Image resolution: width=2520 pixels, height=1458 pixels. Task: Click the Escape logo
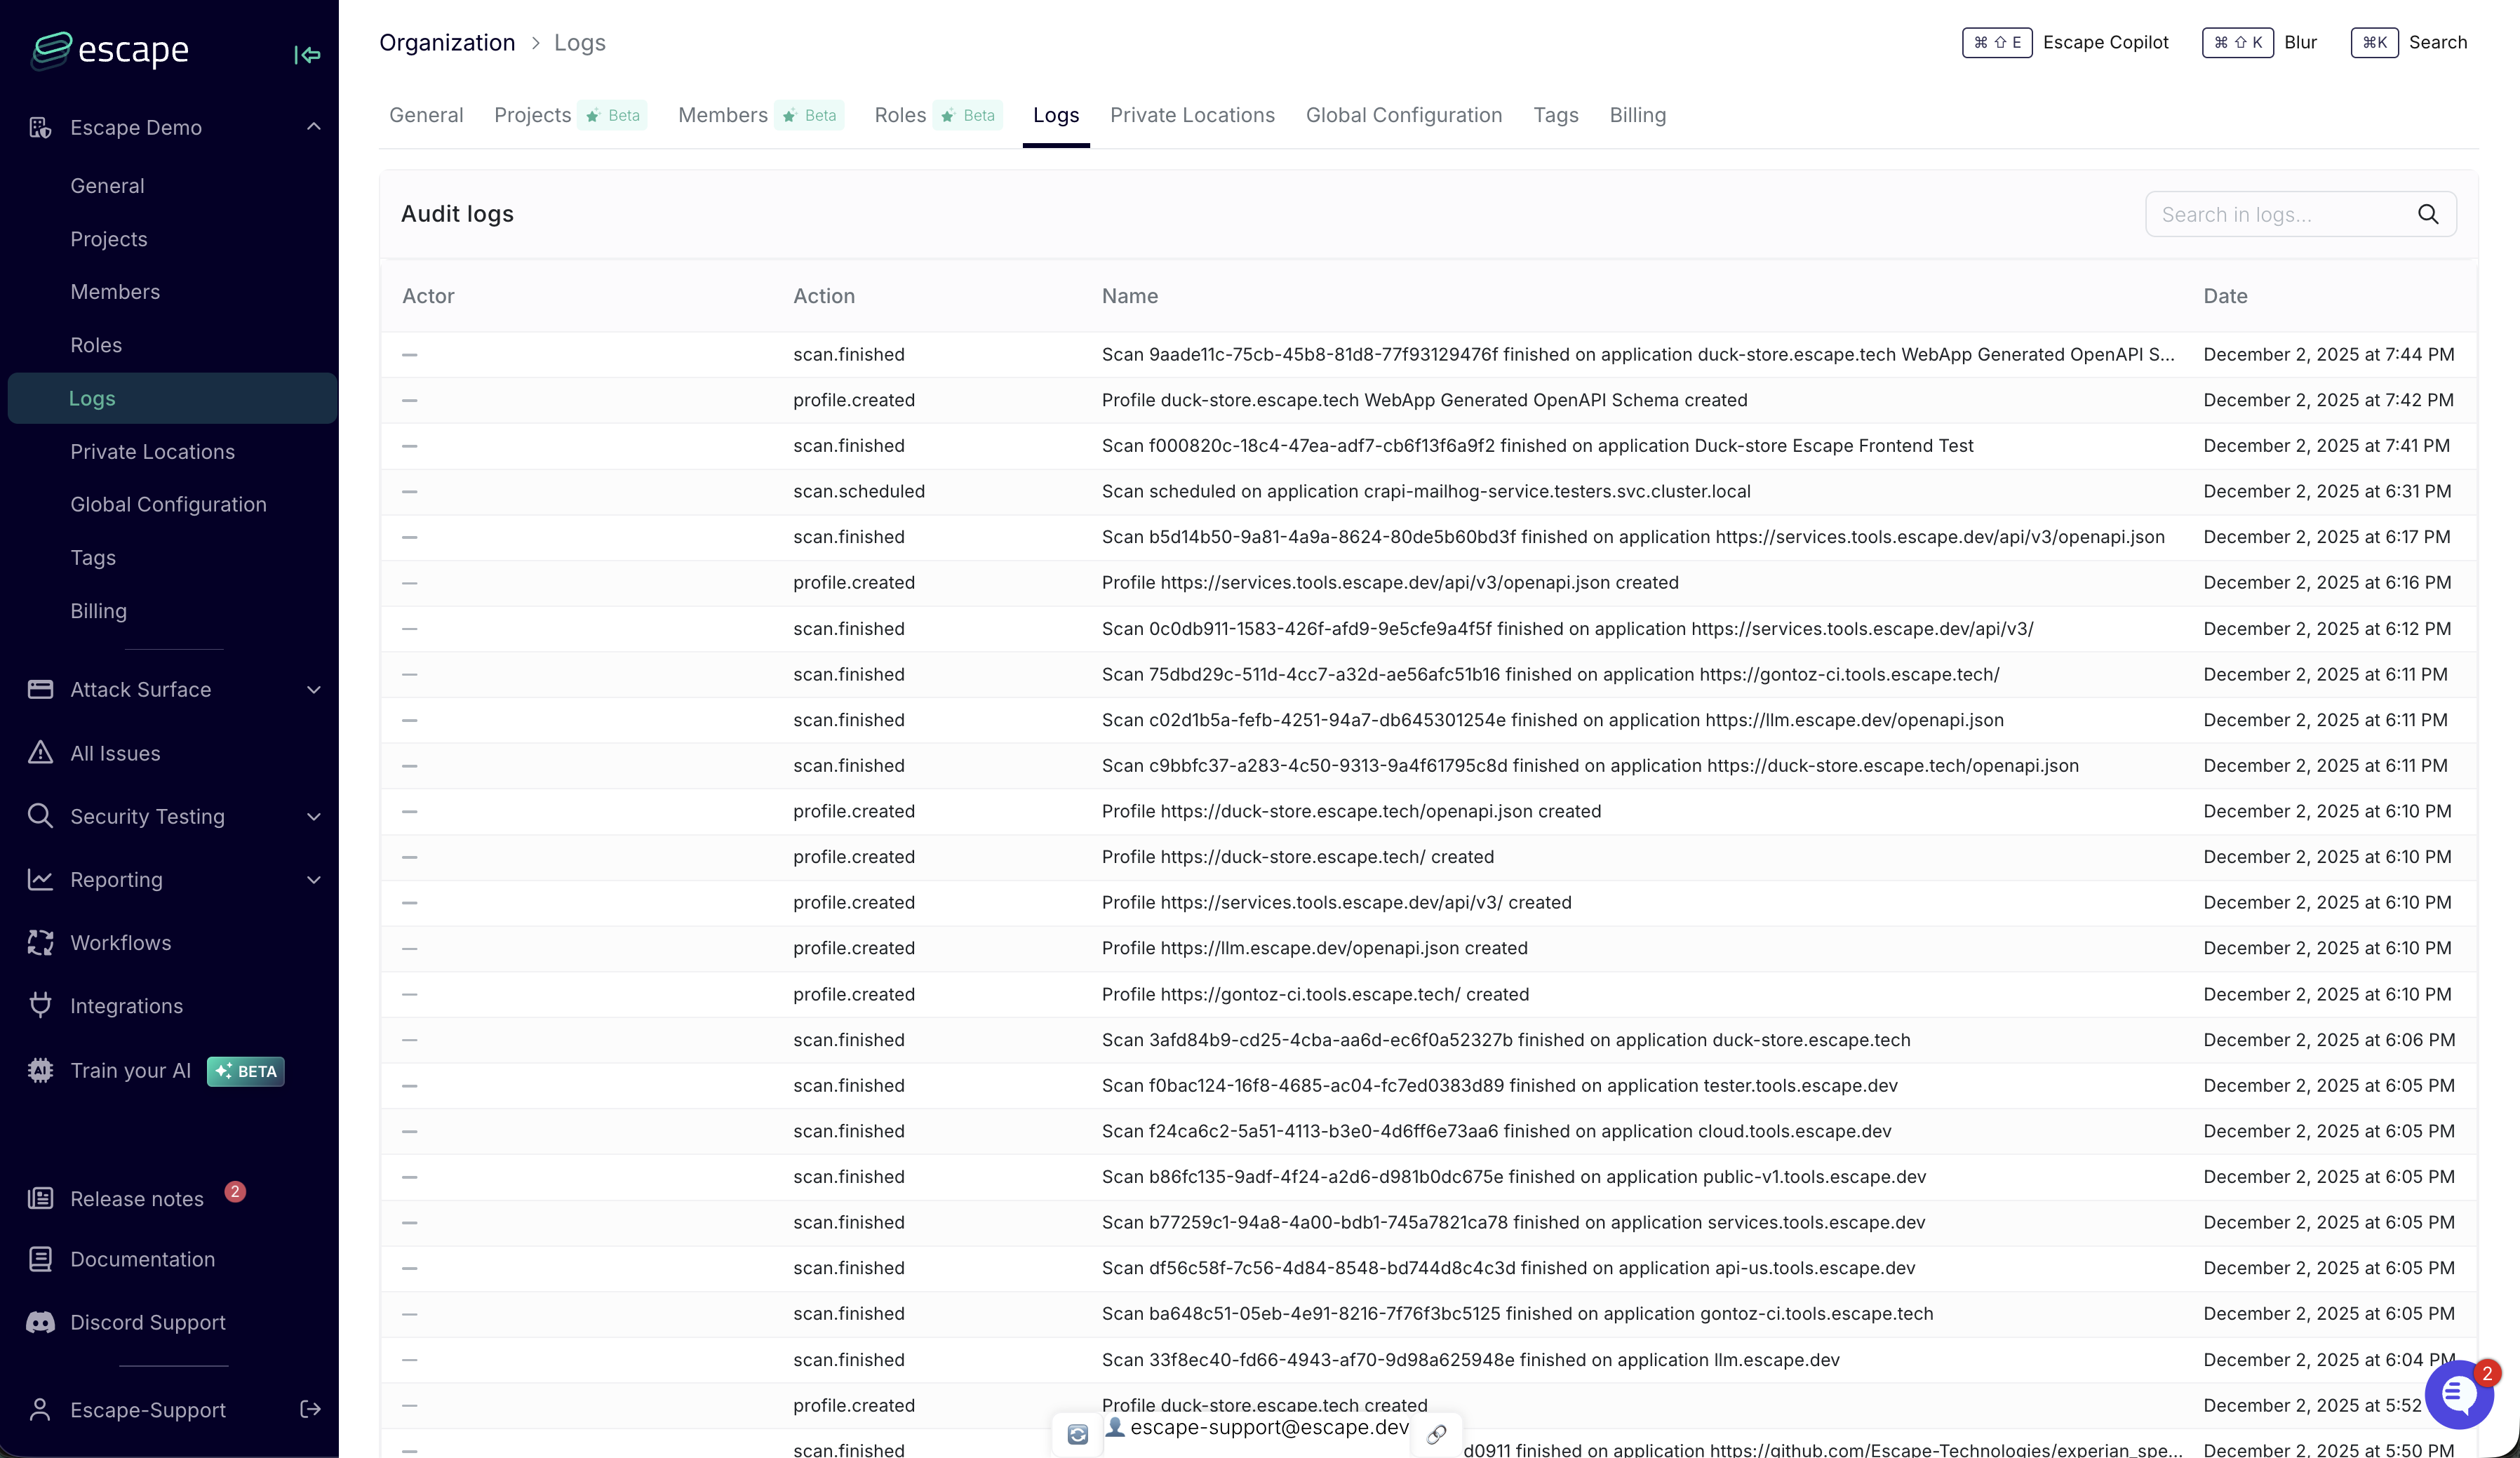tap(110, 50)
